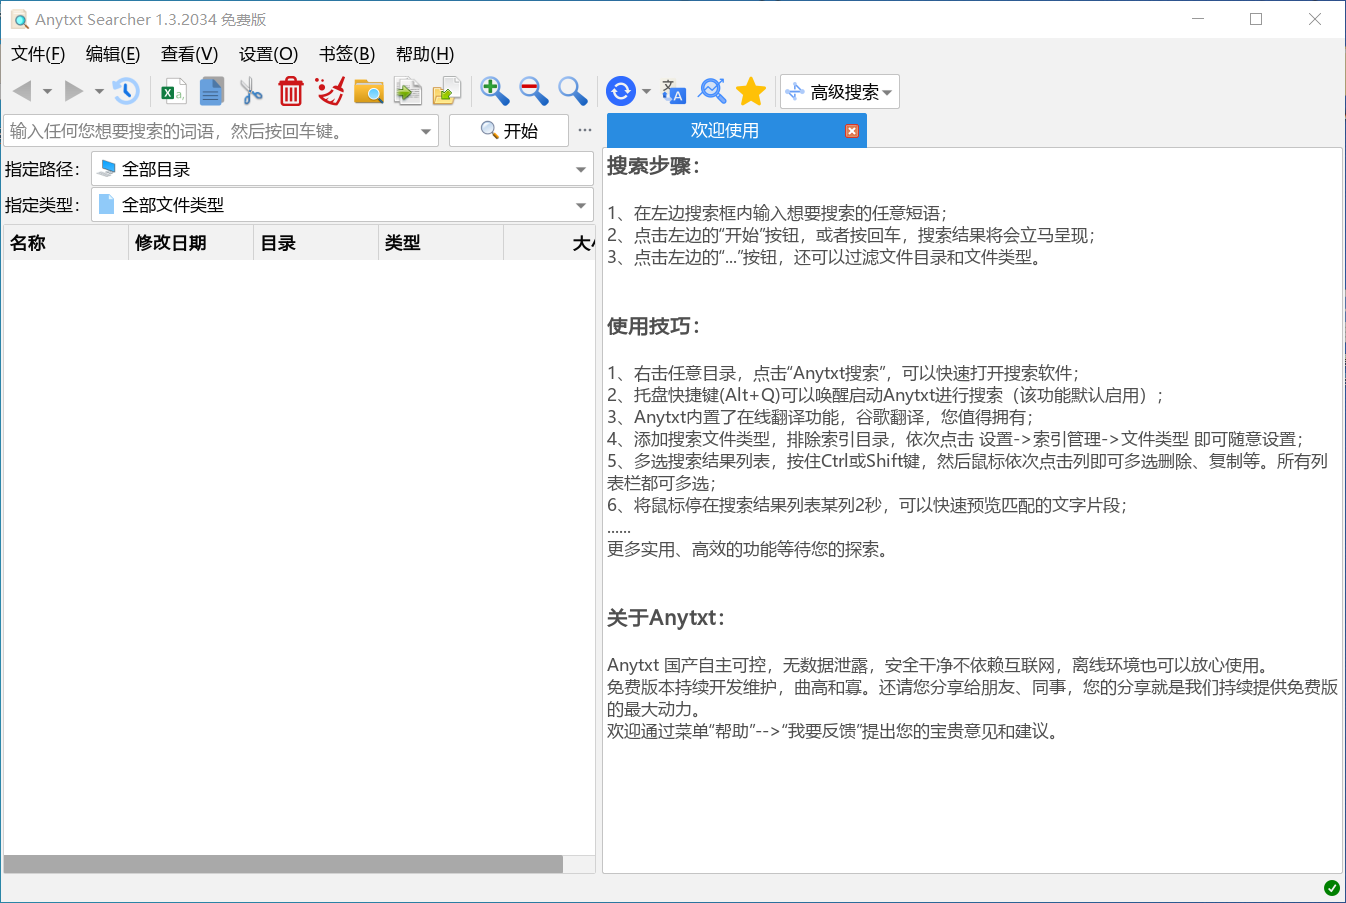
Task: Click the forward navigation arrow
Action: pos(74,91)
